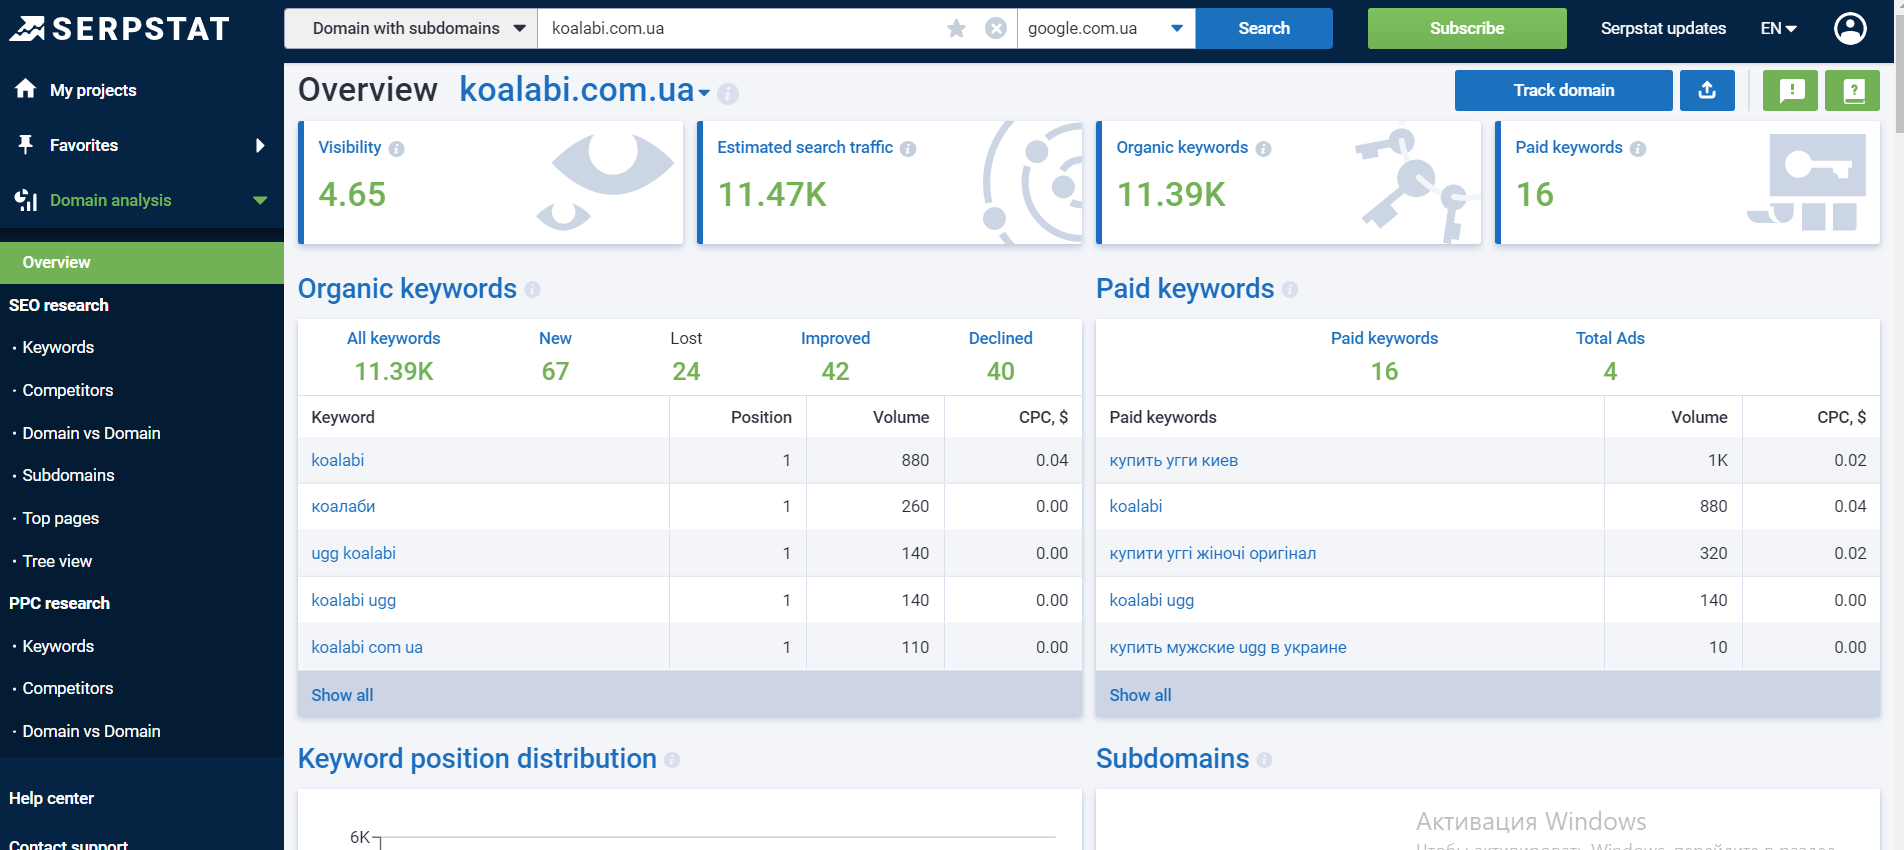Screen dimensions: 1904x850
Task: Expand the koalabi.com.ua title dropdown arrow
Action: pos(704,93)
